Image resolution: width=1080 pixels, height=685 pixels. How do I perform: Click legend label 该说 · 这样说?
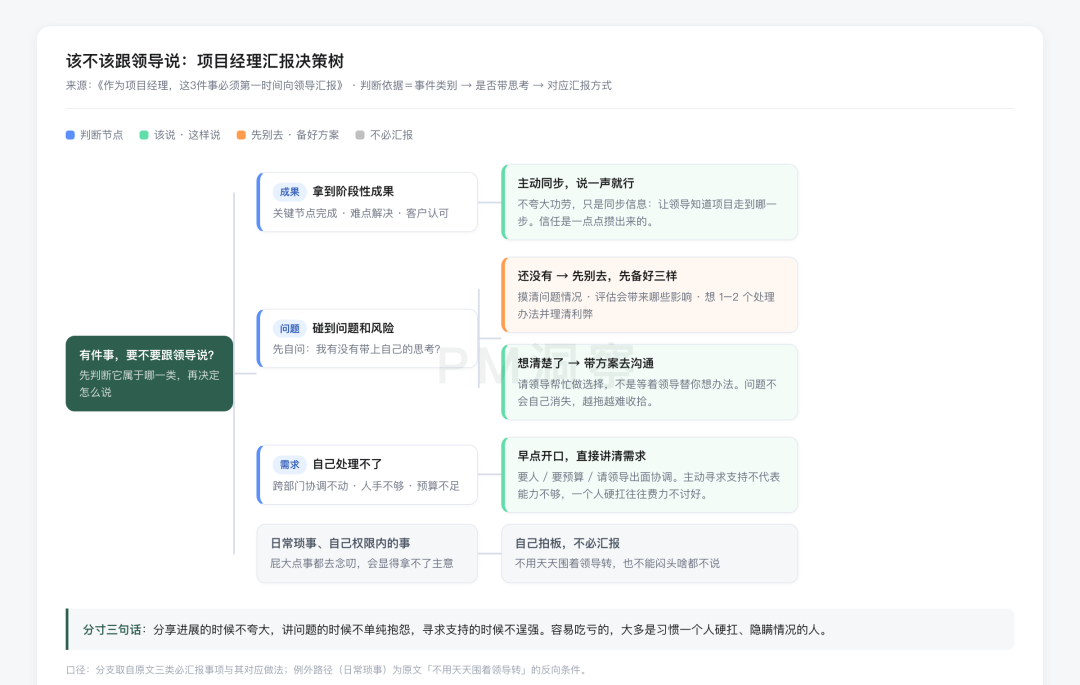[x=187, y=135]
